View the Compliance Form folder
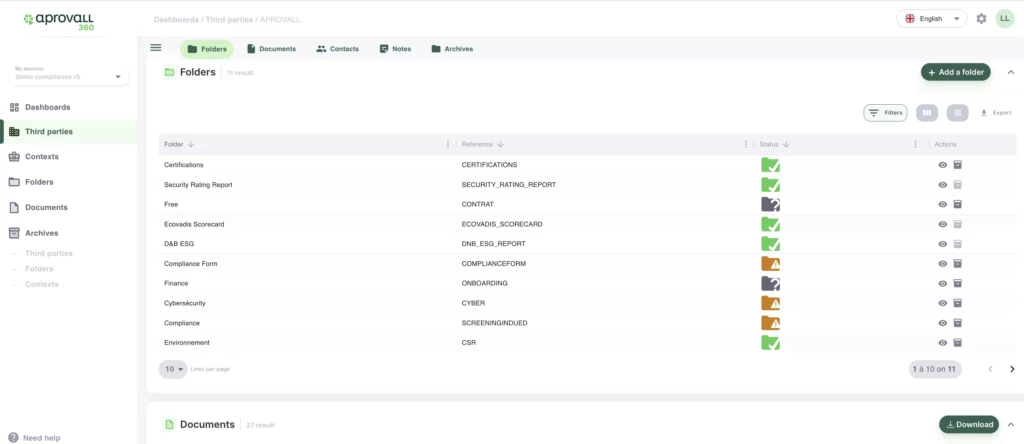The width and height of the screenshot is (1024, 444). click(x=942, y=264)
